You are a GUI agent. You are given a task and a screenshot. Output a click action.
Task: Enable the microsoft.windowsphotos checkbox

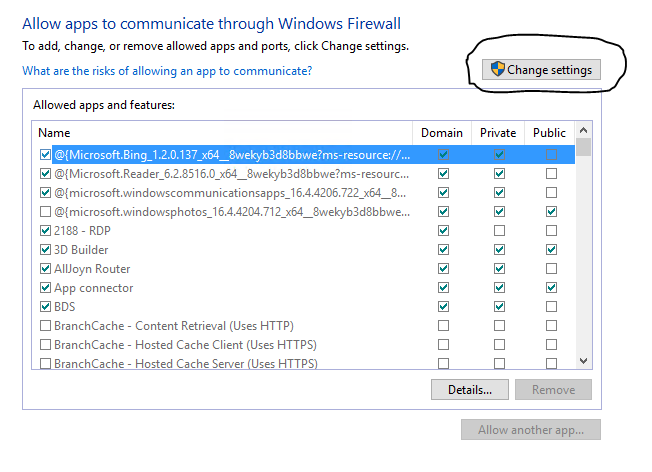pos(45,212)
